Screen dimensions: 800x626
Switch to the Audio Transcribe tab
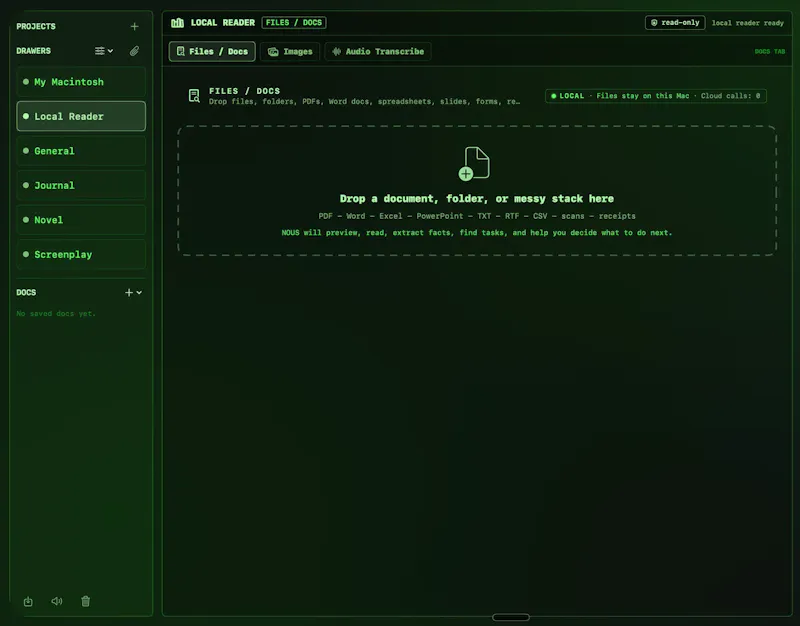click(x=378, y=52)
